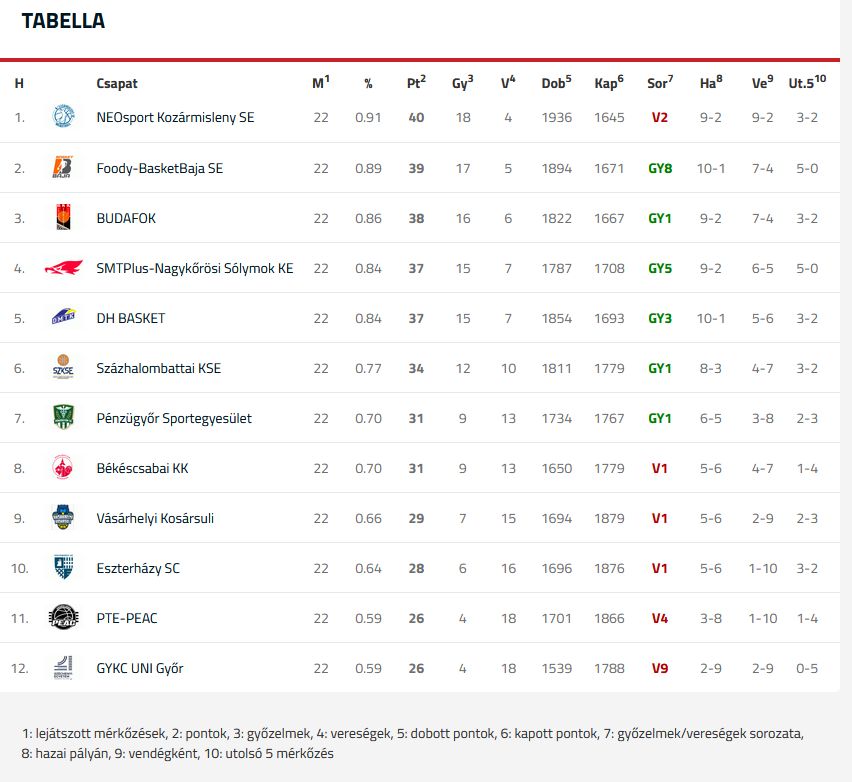This screenshot has height=782, width=852.
Task: Click the PTE-PEAC black basketball logo
Action: (63, 618)
